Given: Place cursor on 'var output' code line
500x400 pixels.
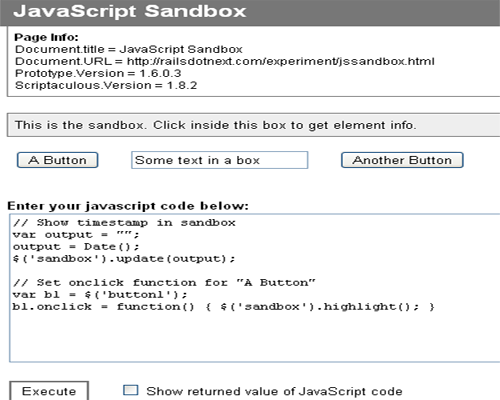Looking at the screenshot, I should coord(76,235).
